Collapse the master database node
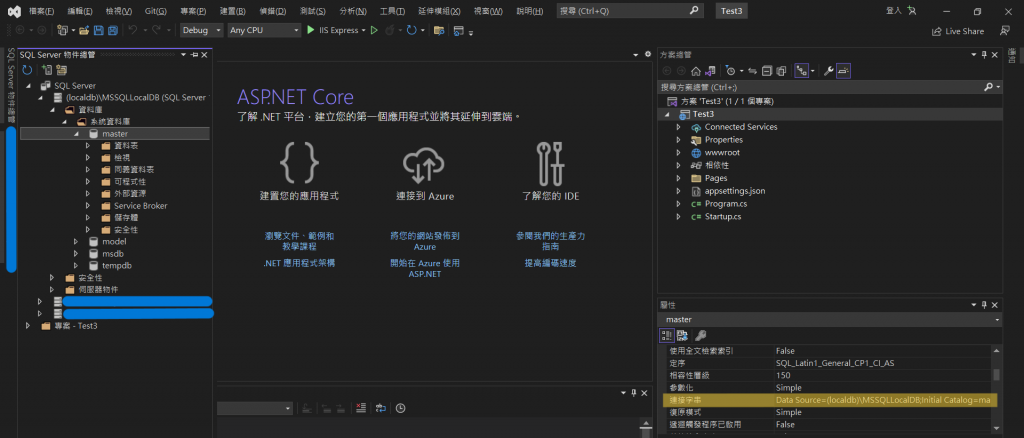 [x=76, y=134]
